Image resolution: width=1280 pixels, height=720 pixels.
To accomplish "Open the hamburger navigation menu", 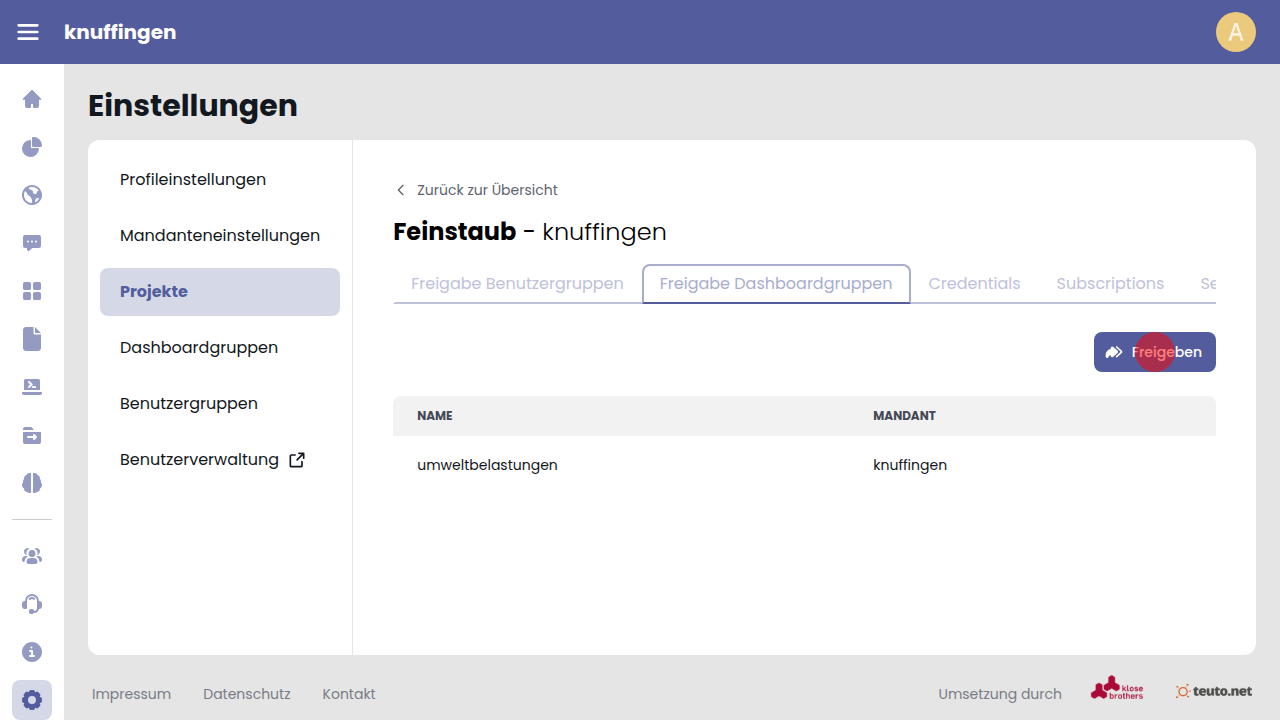I will [28, 32].
